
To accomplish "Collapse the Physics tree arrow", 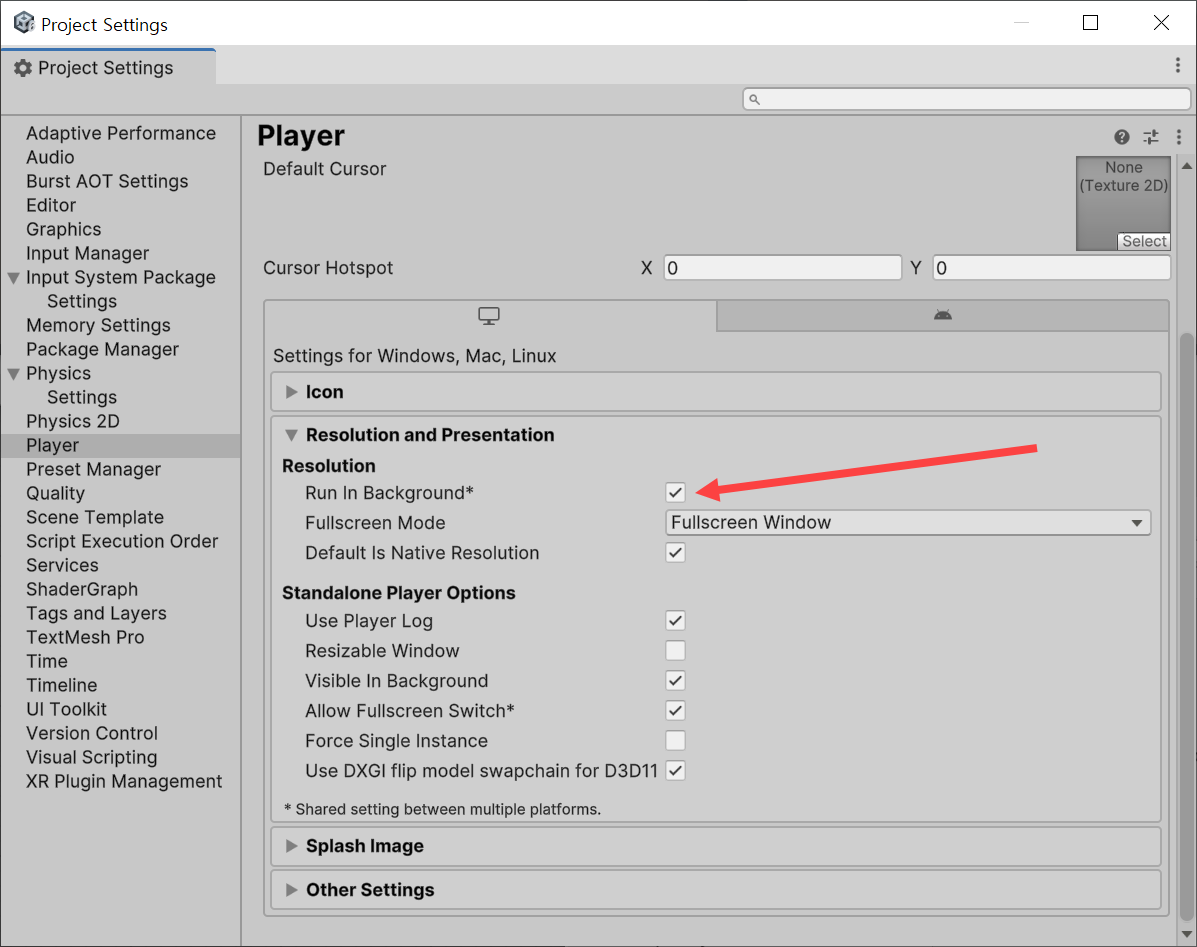I will coord(14,374).
